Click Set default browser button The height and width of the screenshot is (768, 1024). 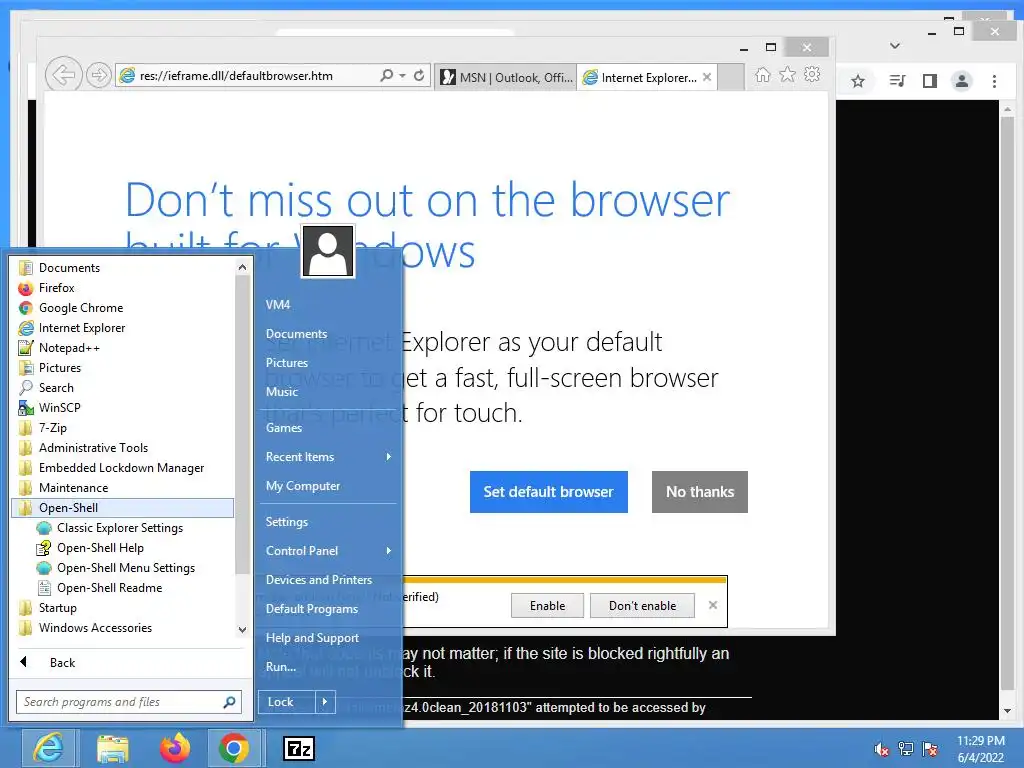tap(549, 492)
